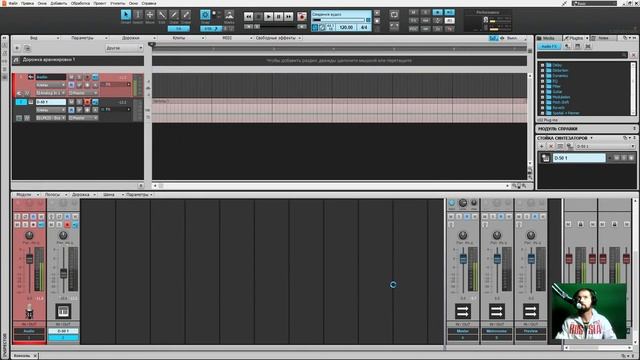Jump to the end with fast-forward button
The width and height of the screenshot is (640, 360).
click(289, 17)
